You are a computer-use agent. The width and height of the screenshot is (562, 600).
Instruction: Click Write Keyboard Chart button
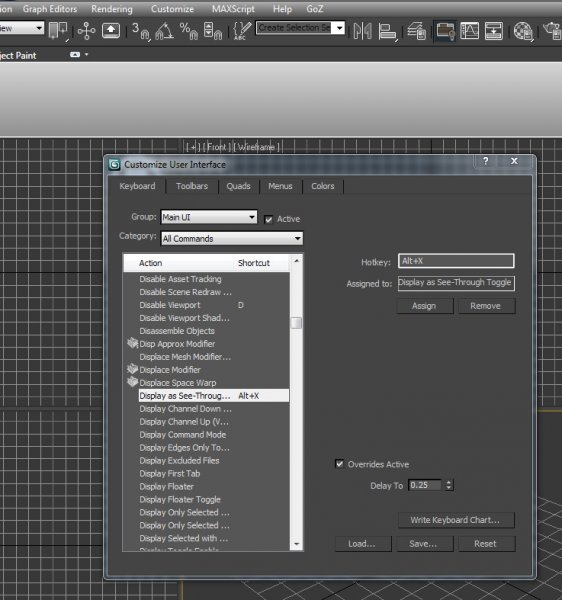[x=456, y=520]
